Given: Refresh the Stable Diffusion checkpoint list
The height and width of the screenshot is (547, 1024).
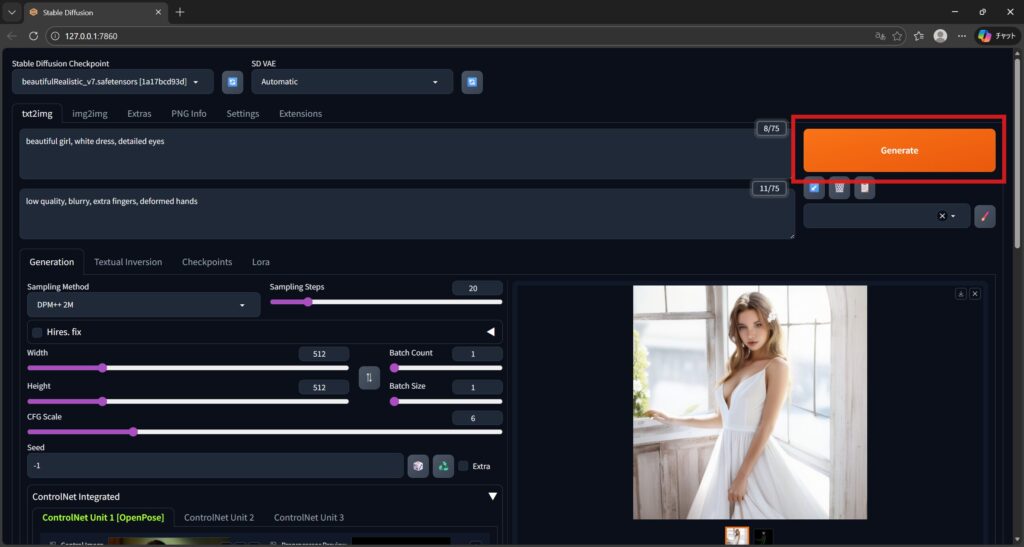Looking at the screenshot, I should (x=232, y=82).
